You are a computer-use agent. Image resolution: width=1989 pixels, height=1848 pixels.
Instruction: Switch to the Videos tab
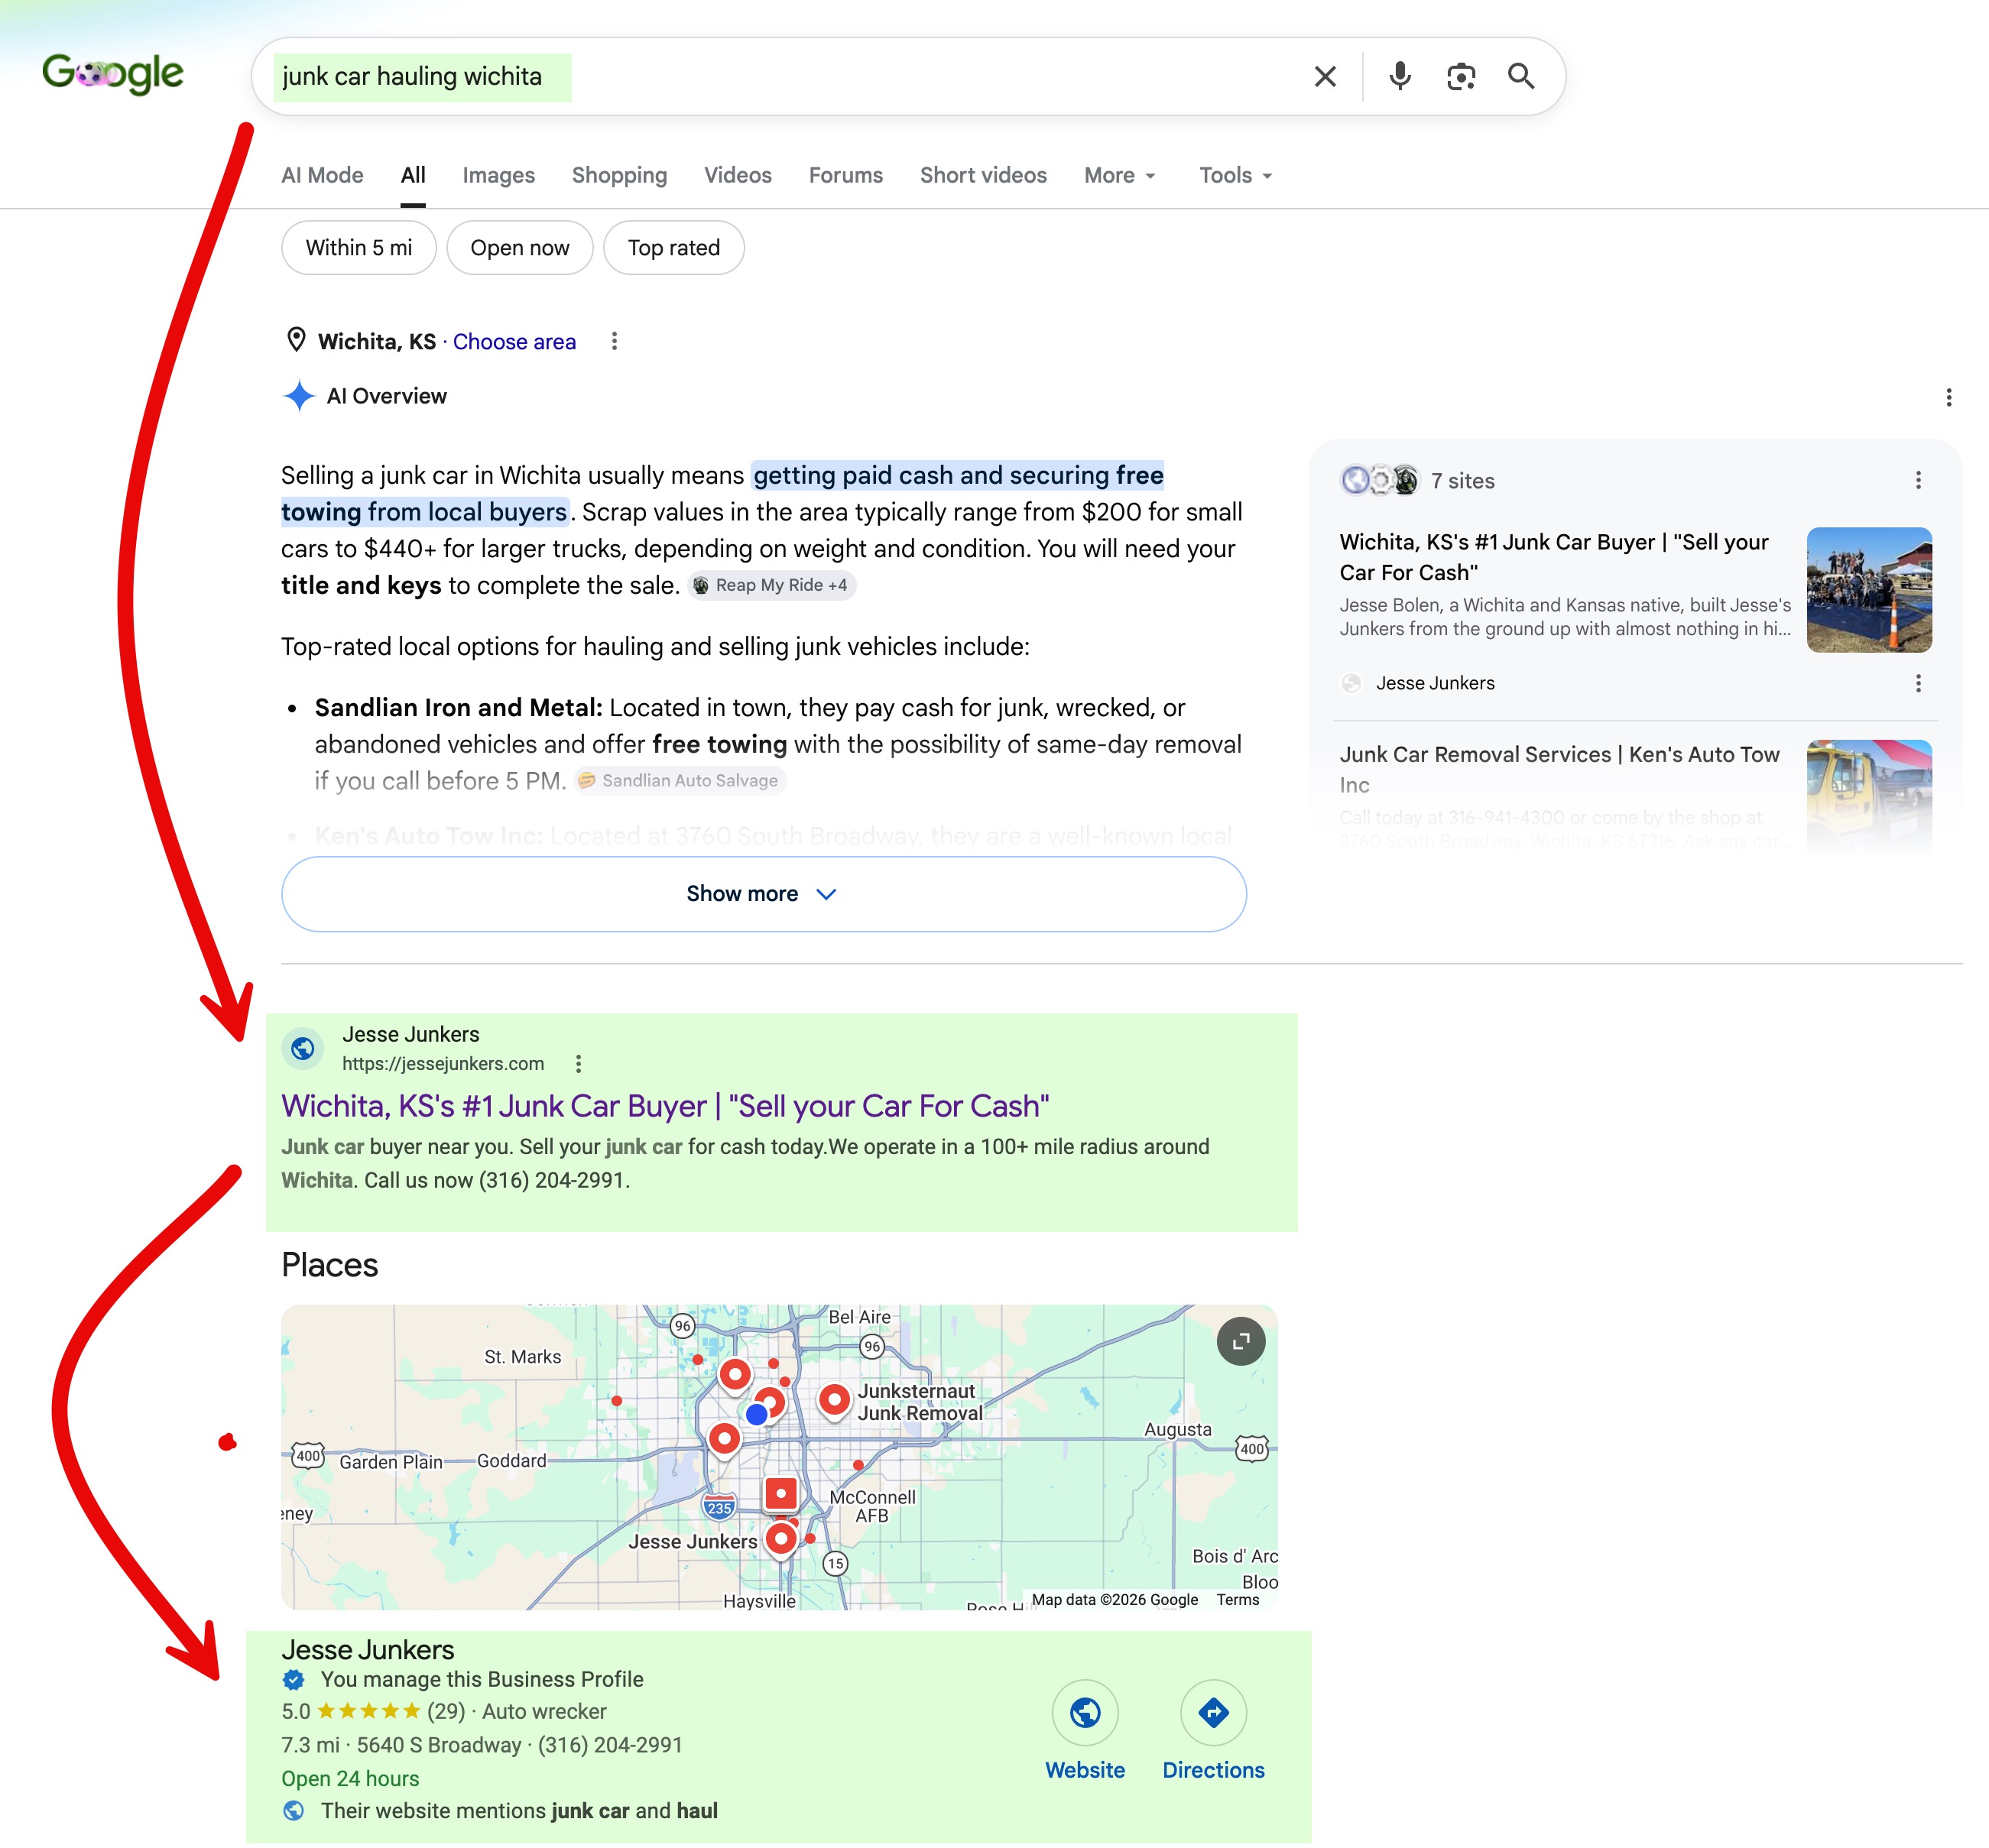[x=737, y=175]
